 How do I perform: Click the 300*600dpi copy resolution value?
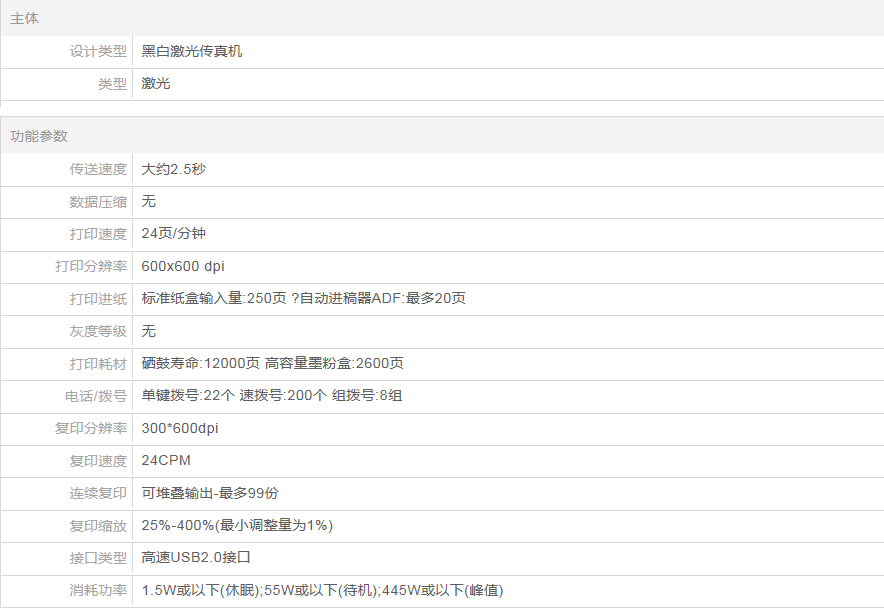[x=180, y=428]
